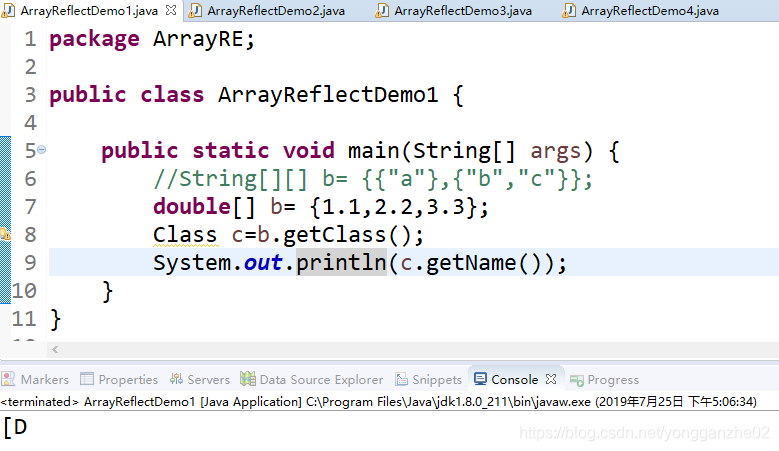Click the commented String[][] line 6
Viewport: 779px width, 451px height.
[x=373, y=179]
